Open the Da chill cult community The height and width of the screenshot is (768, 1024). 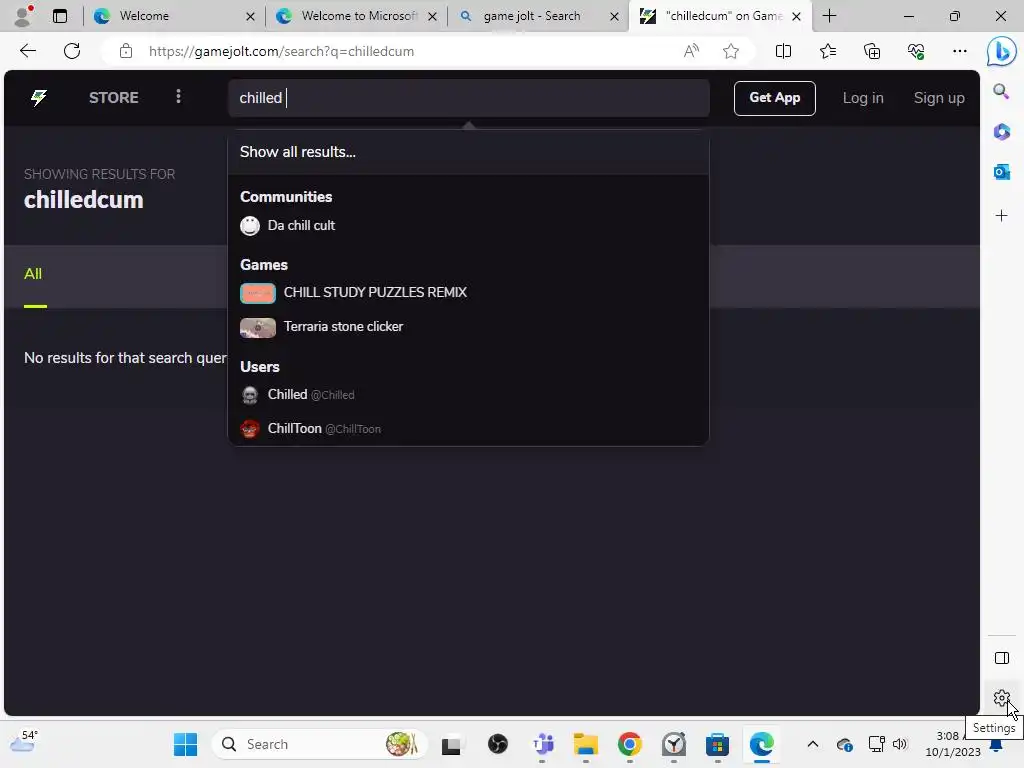(301, 225)
